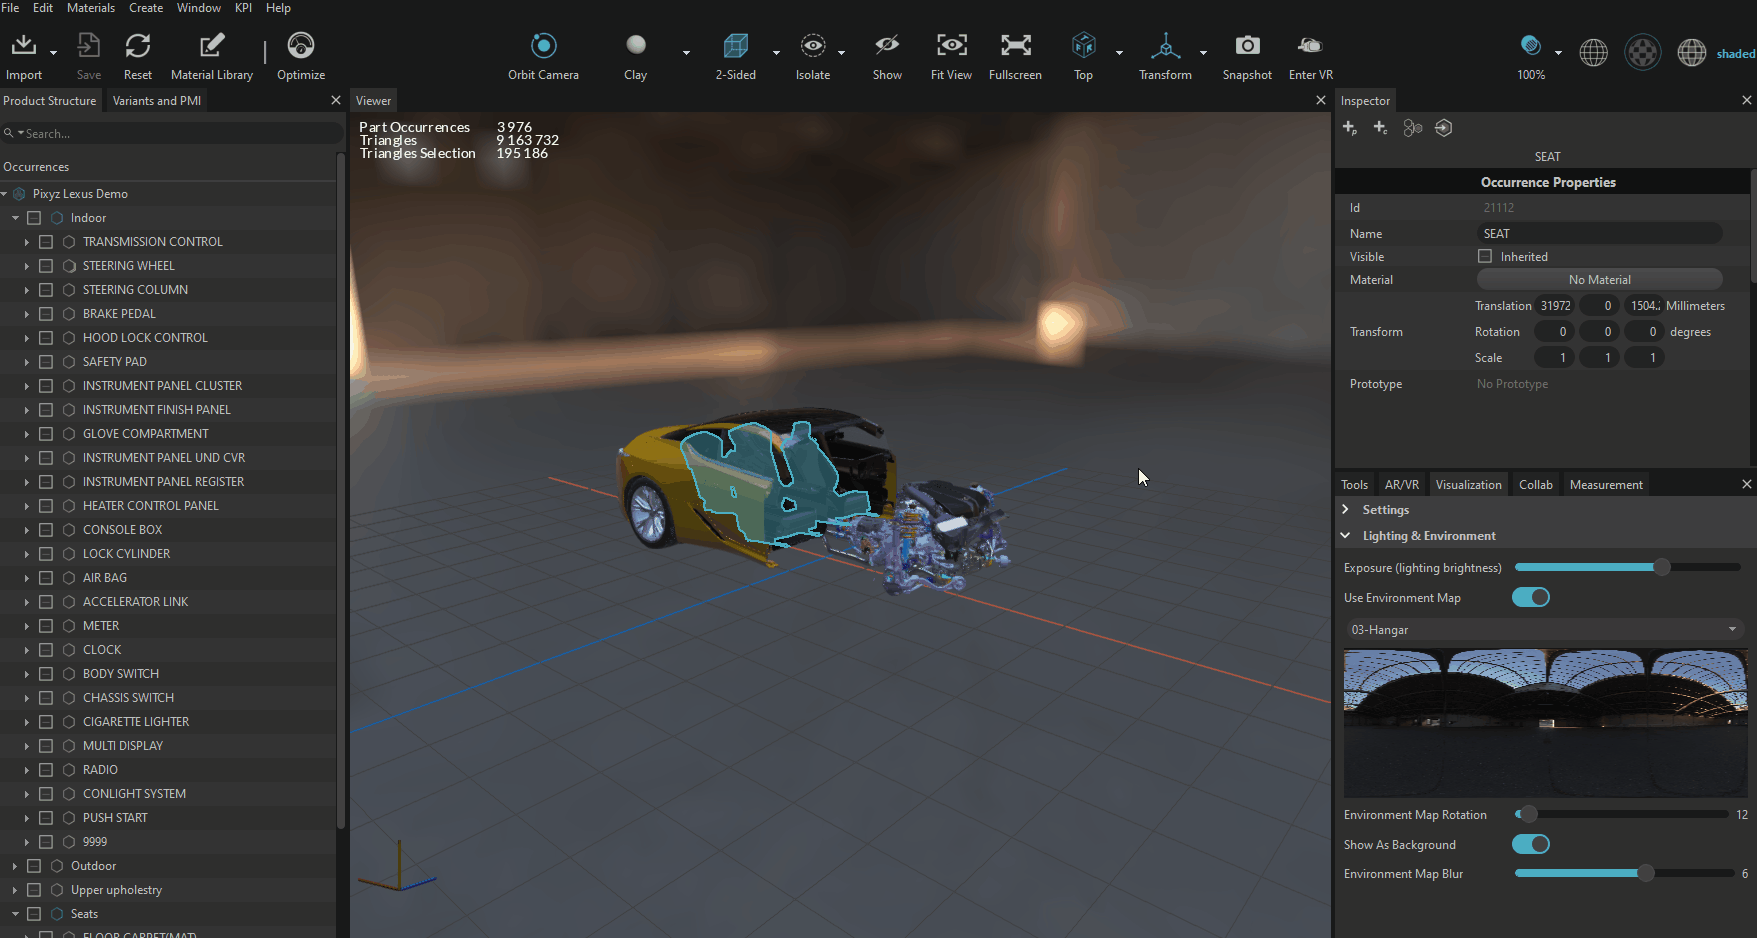Toggle the Show As Background switch

pyautogui.click(x=1530, y=845)
